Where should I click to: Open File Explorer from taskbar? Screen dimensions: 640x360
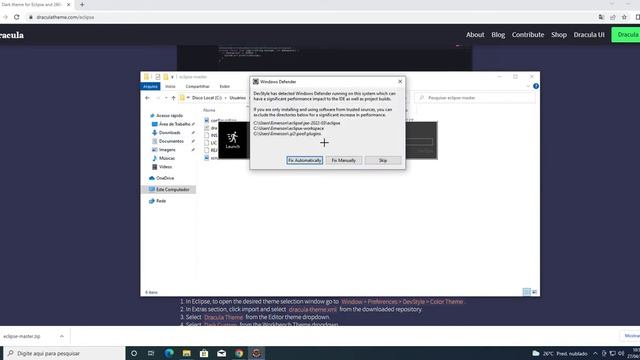tap(187, 353)
